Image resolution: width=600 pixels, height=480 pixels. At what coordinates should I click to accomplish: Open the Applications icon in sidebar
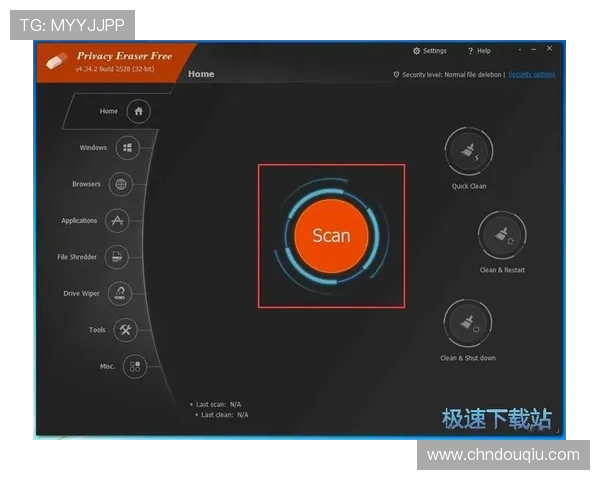(117, 221)
